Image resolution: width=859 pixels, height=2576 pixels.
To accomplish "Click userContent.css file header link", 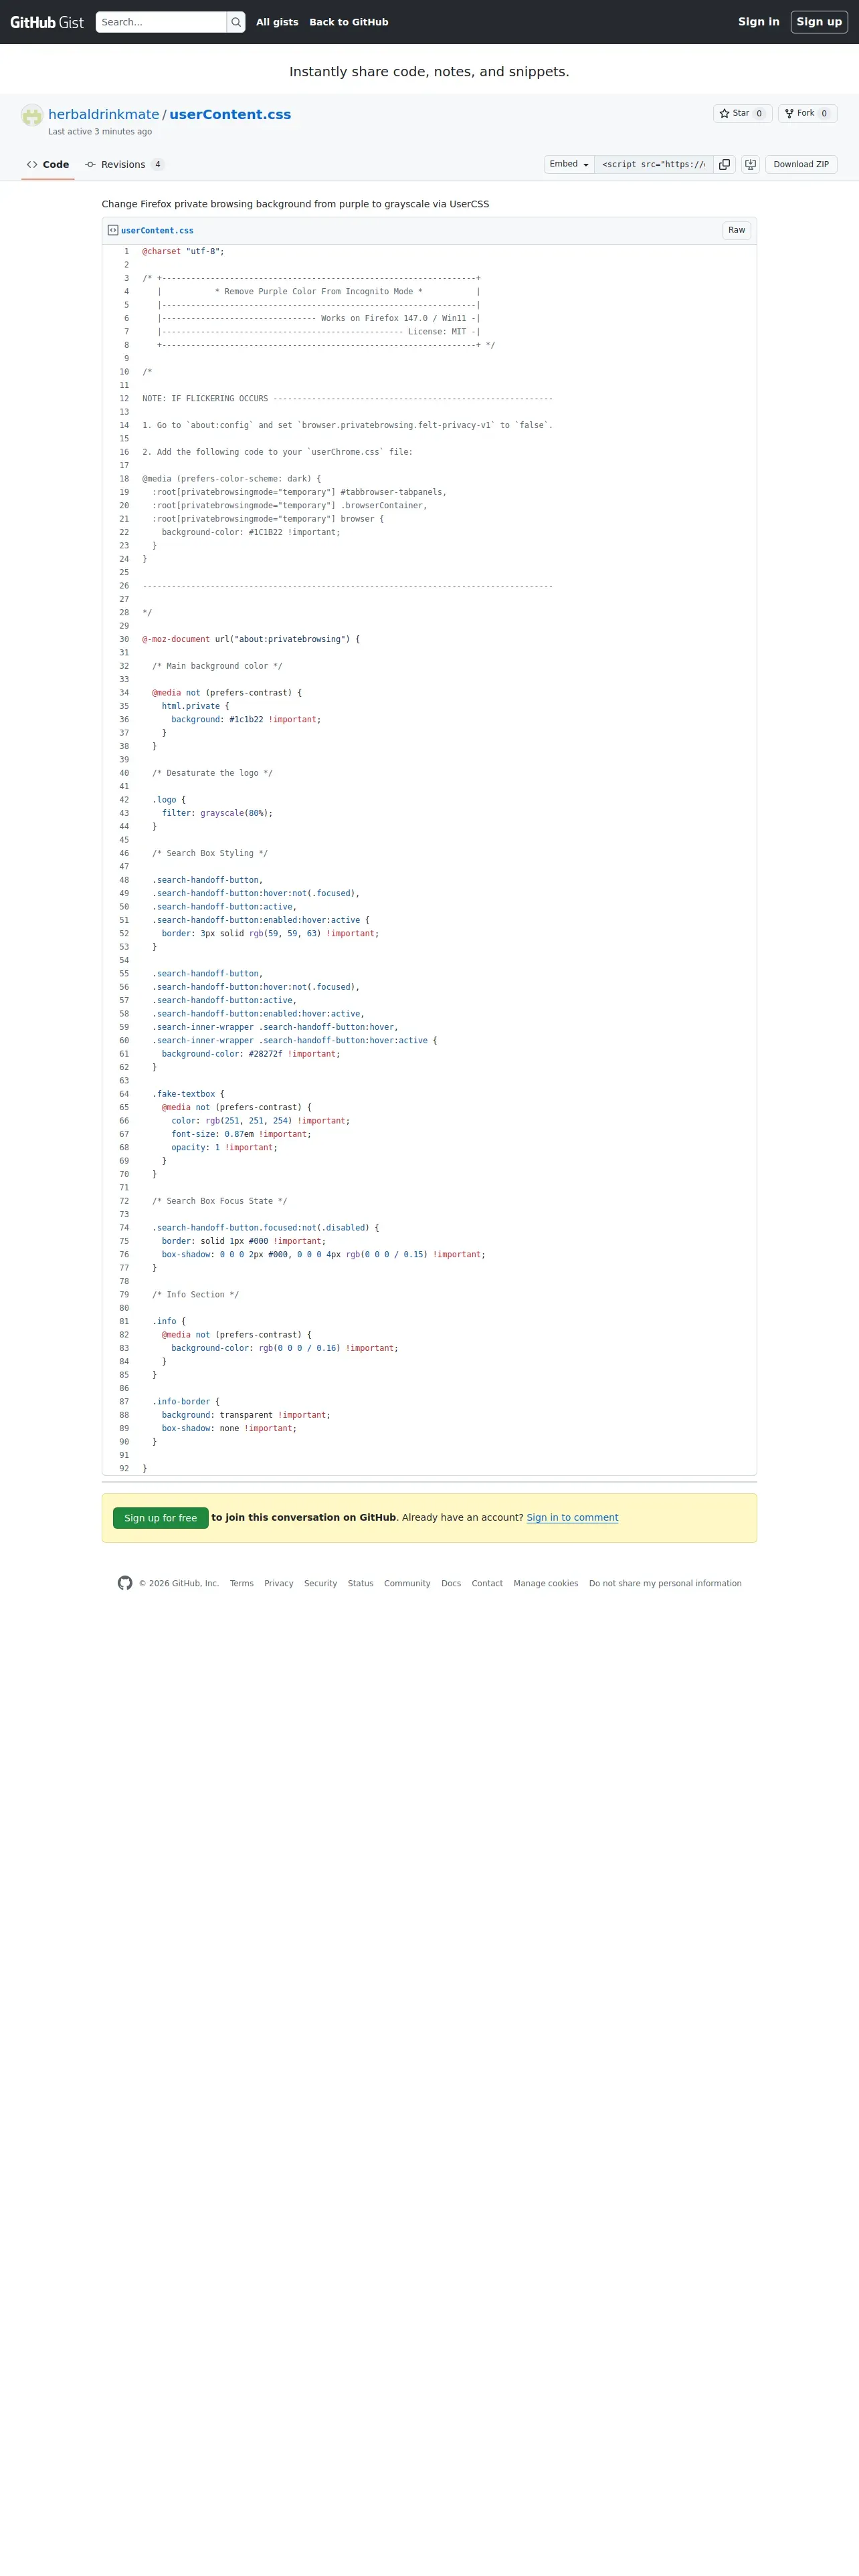I will (x=157, y=231).
